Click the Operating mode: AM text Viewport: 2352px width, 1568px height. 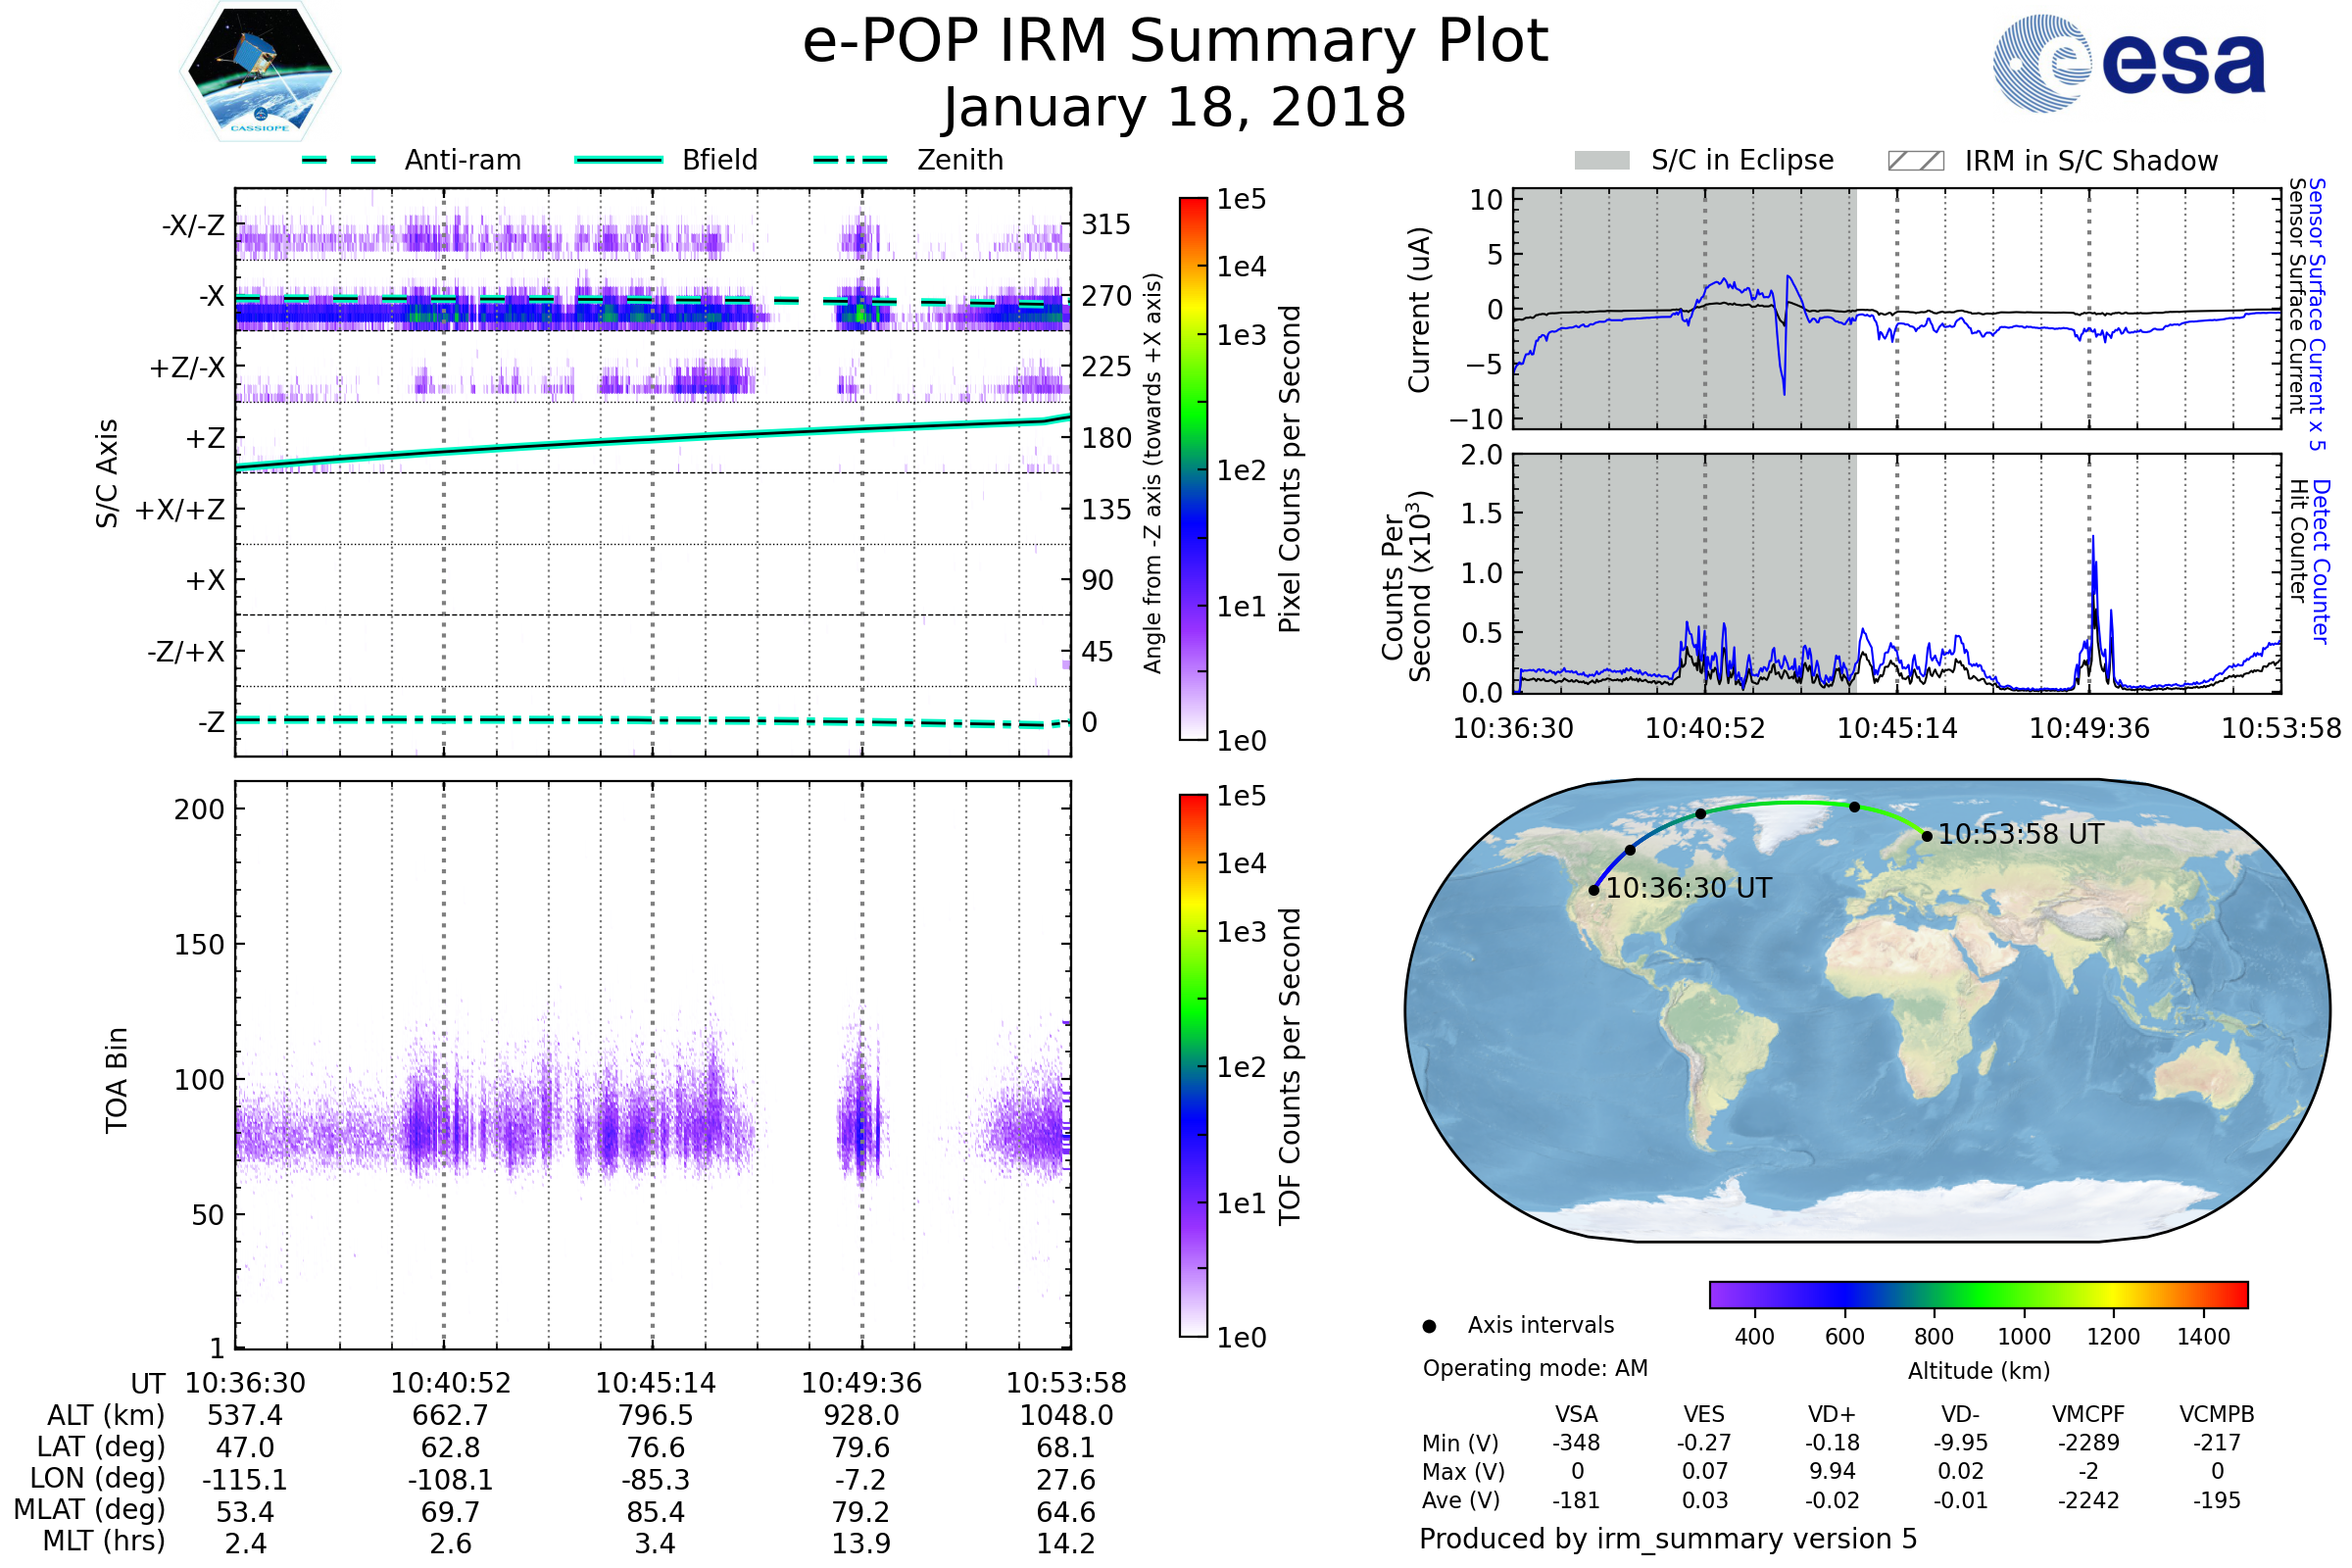point(1535,1368)
